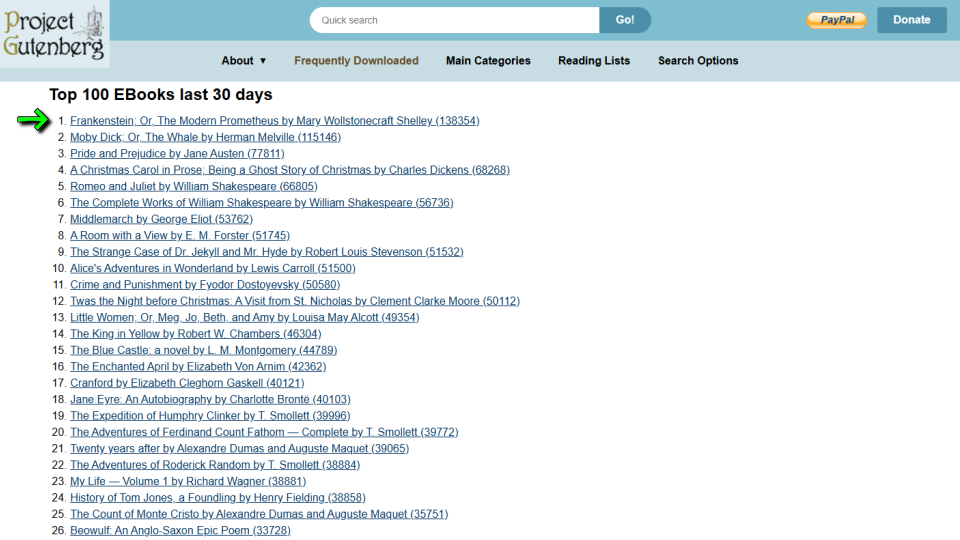Click The King in Yellow link
The image size is (960, 540).
point(195,334)
